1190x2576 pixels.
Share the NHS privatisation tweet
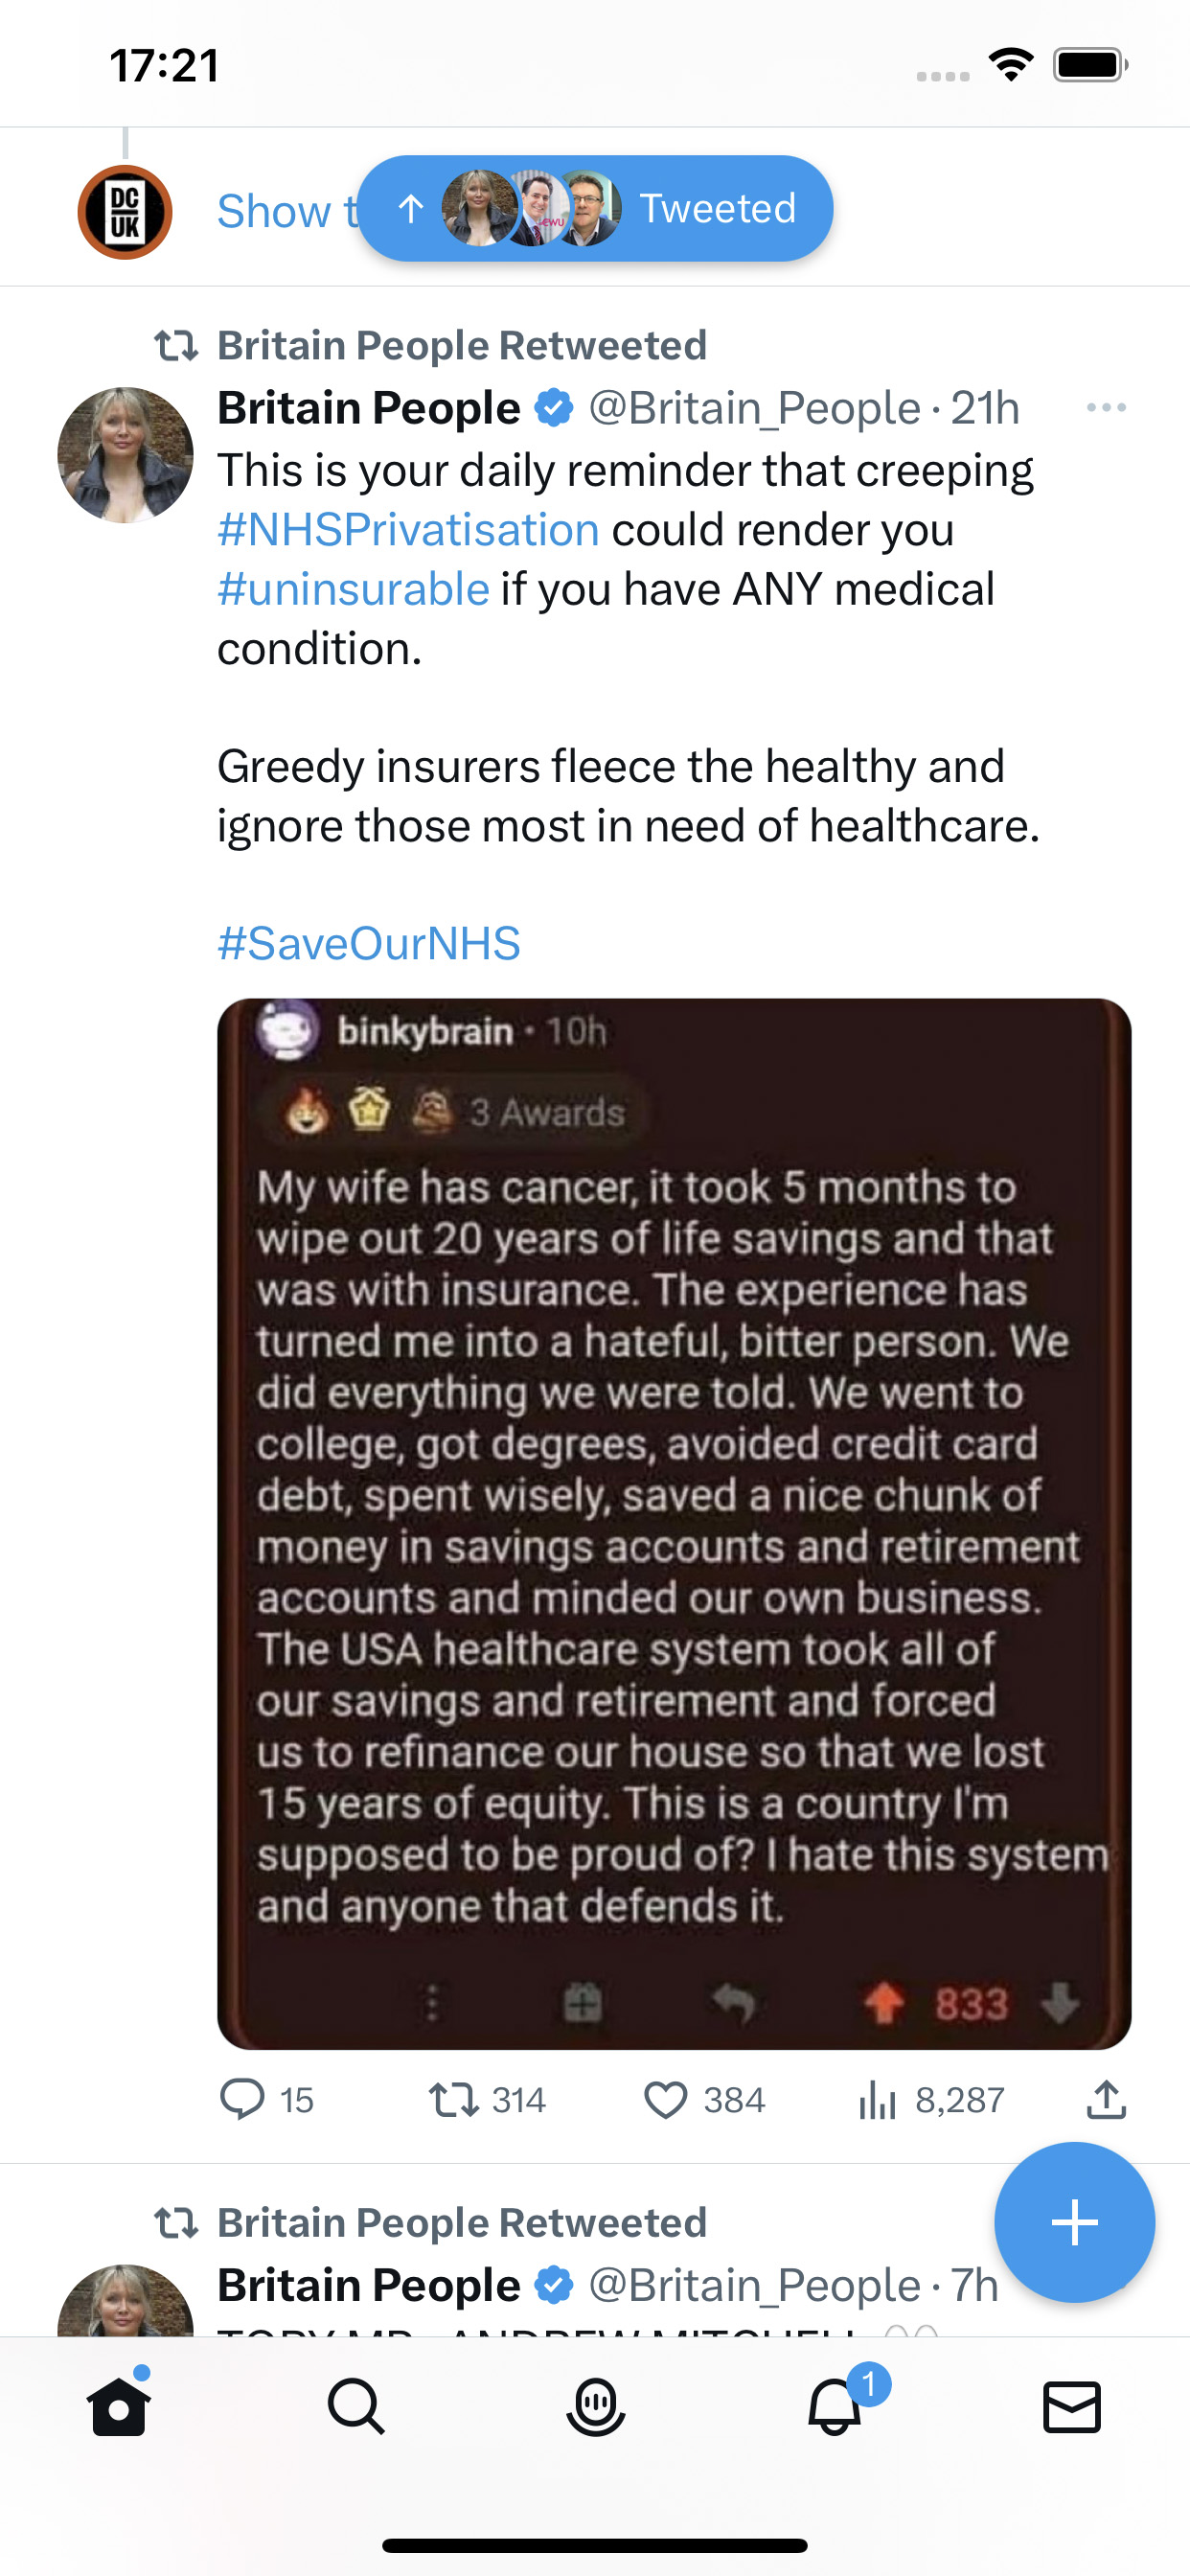pos(1106,2099)
